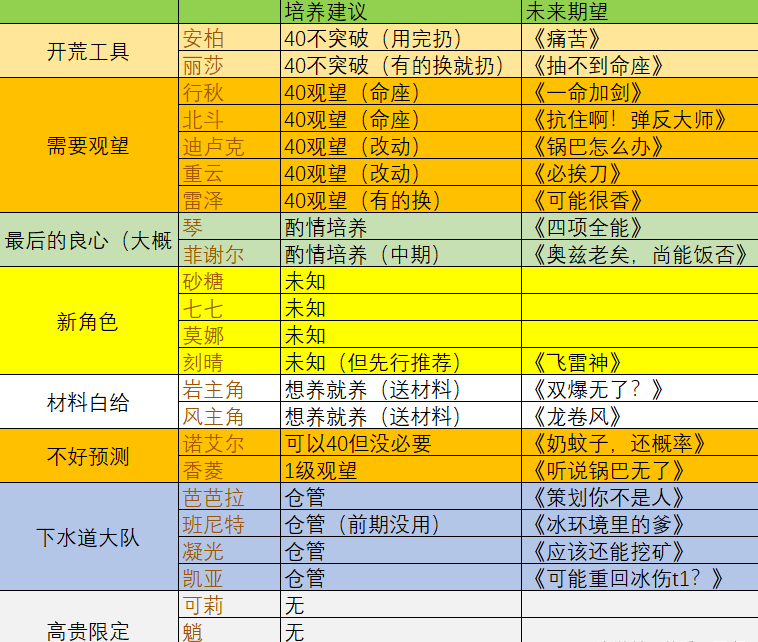This screenshot has height=642, width=758.
Task: Click cell 可以40但没必要
Action: [401, 442]
